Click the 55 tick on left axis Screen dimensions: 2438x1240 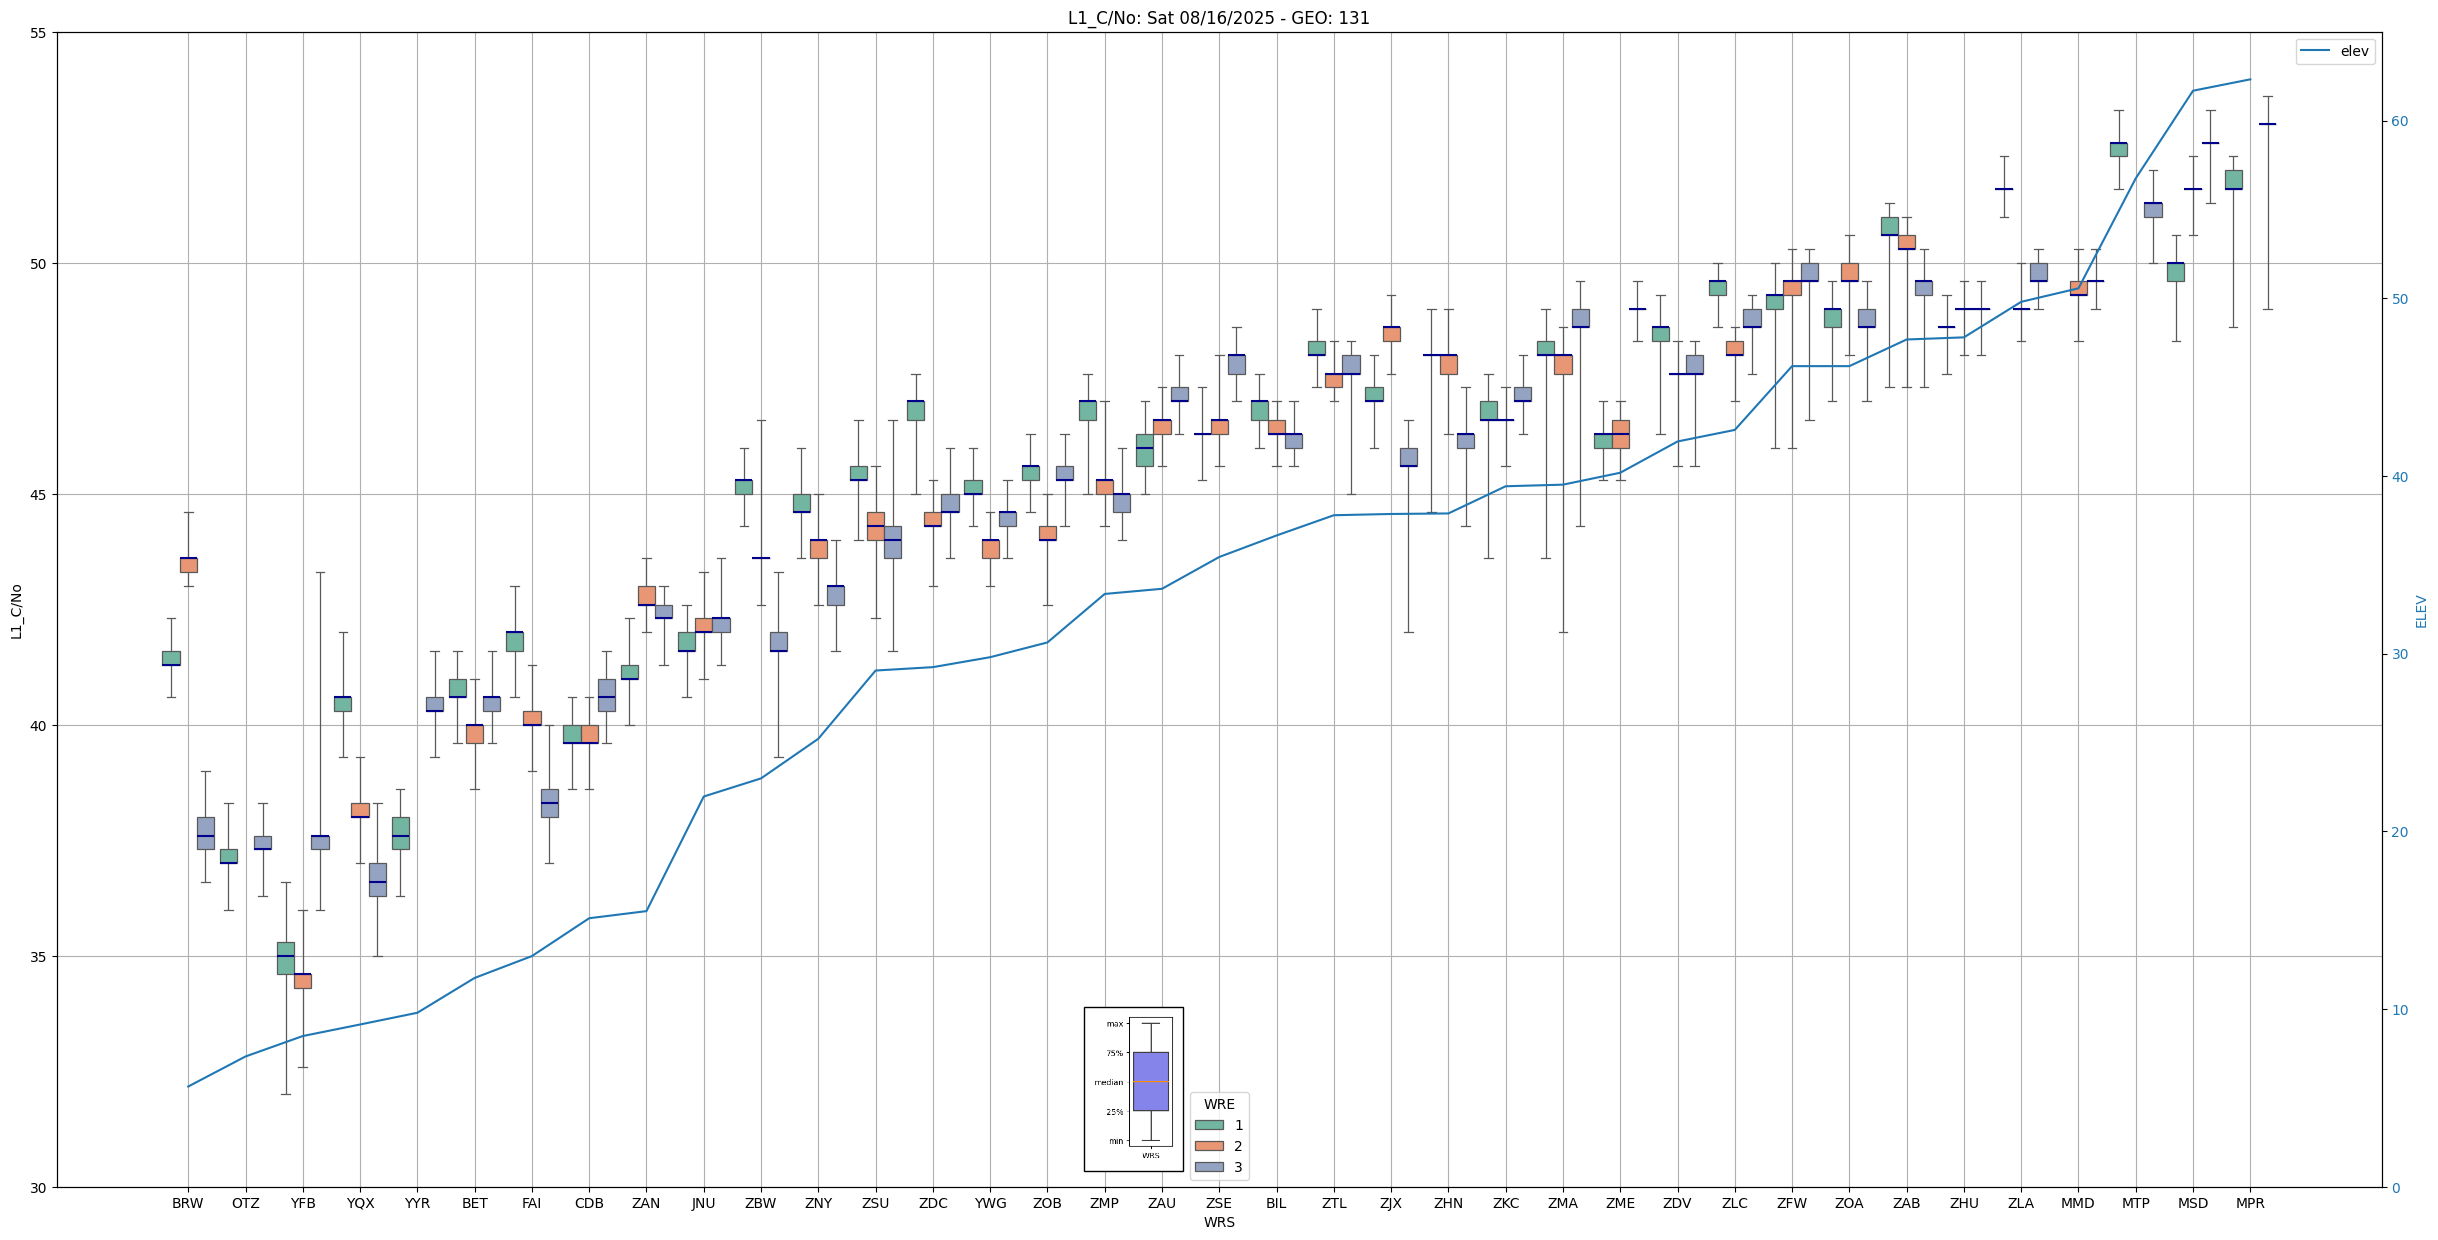[x=39, y=33]
